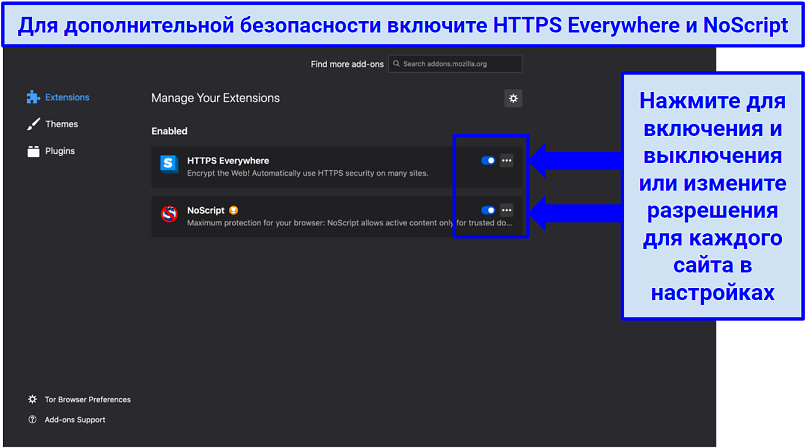Click the Extensions puzzle piece icon
Image resolution: width=806 pixels, height=448 pixels.
tap(33, 97)
